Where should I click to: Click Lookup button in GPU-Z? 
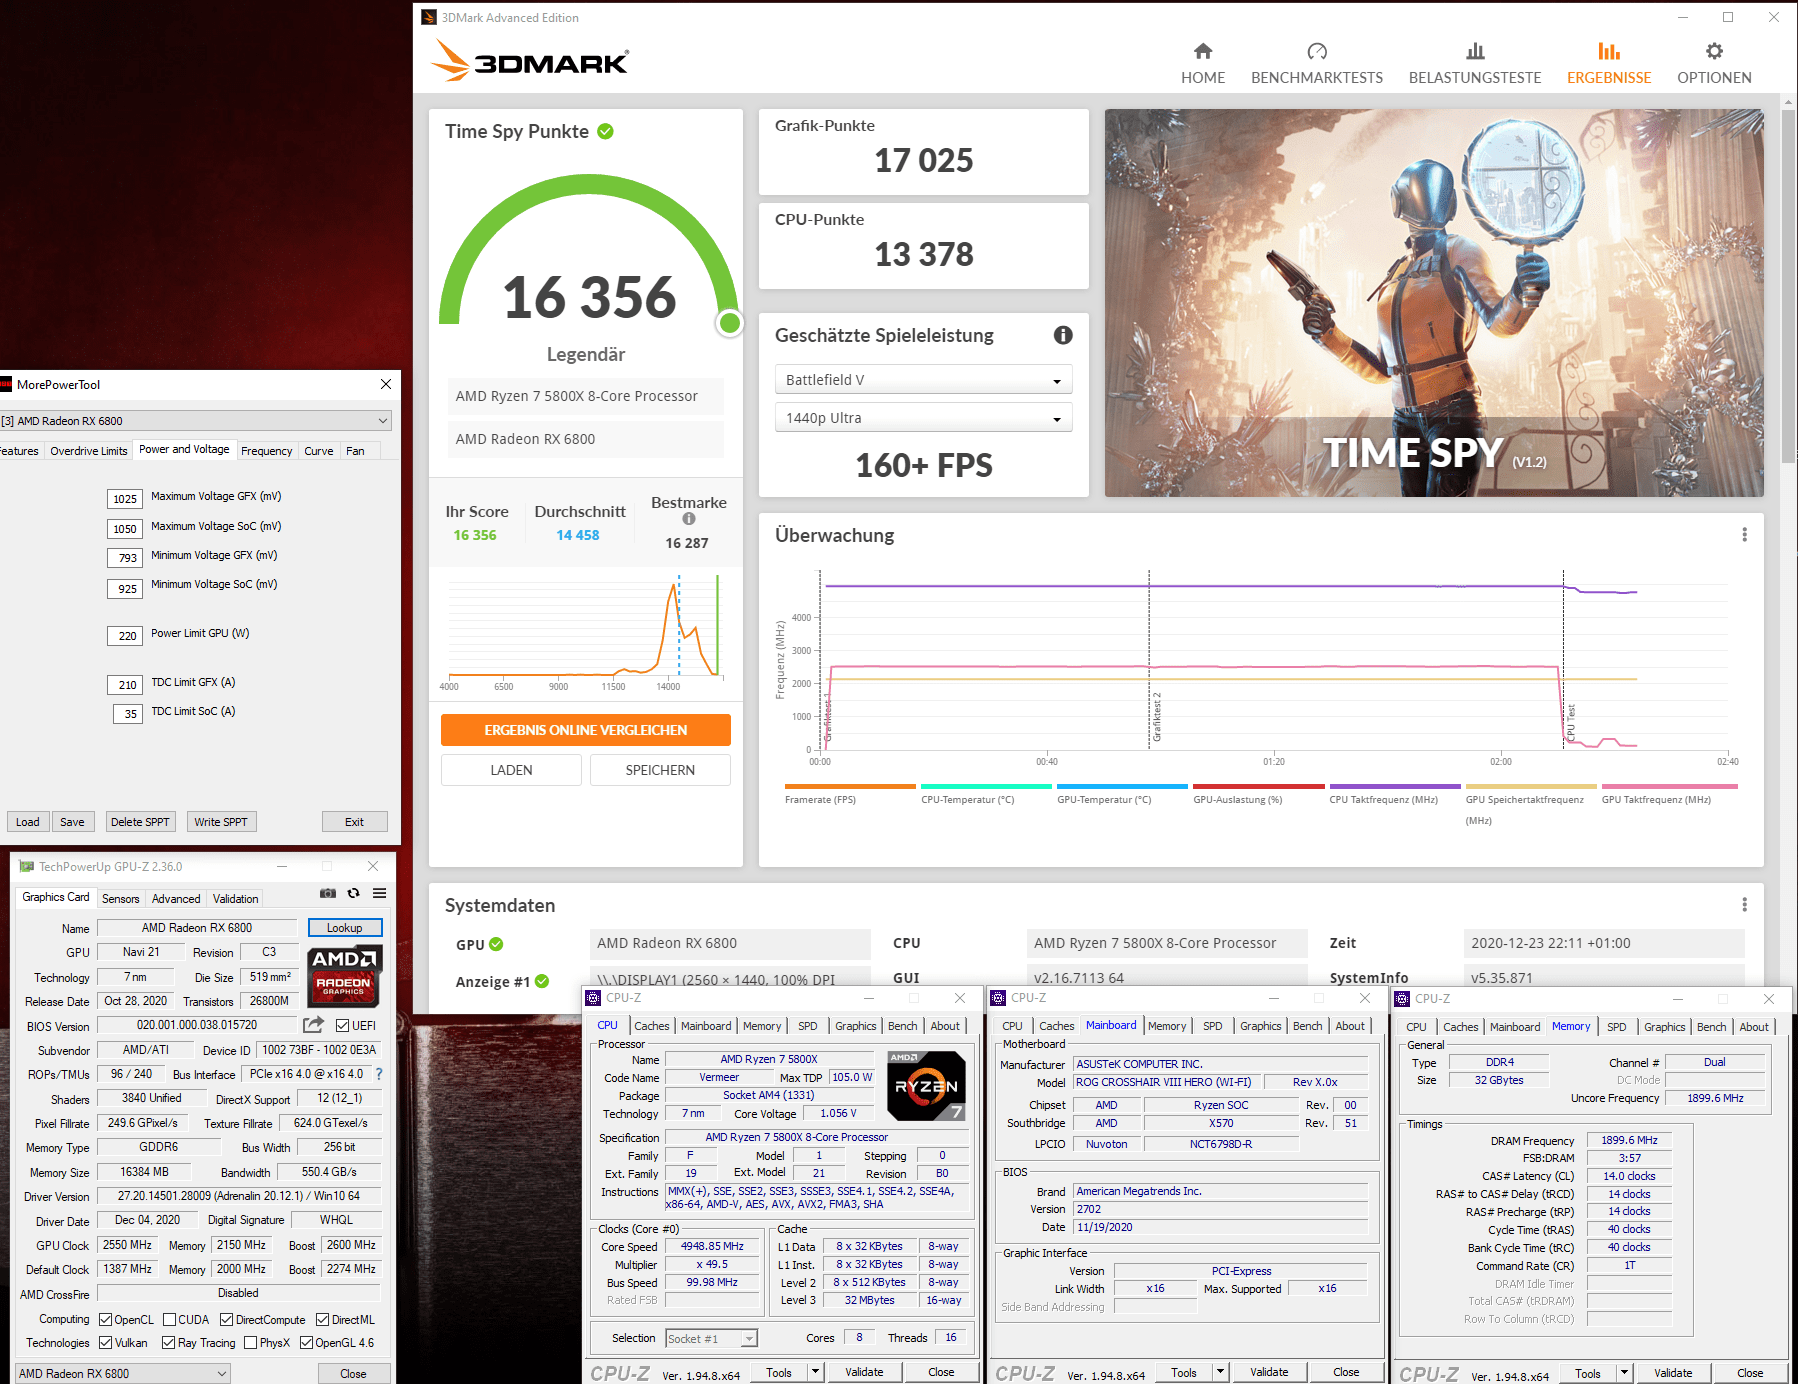coord(345,928)
